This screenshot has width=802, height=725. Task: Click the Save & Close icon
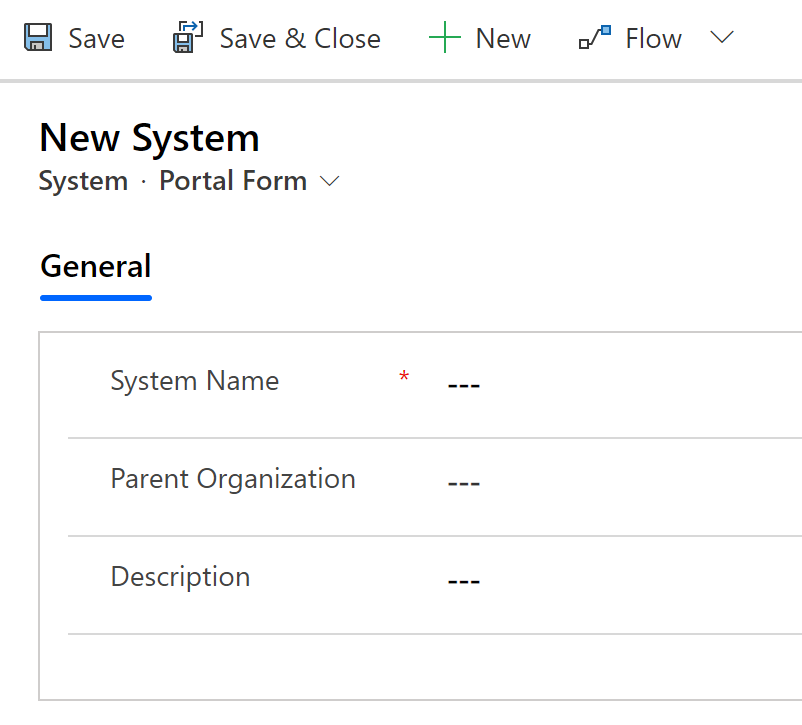188,37
